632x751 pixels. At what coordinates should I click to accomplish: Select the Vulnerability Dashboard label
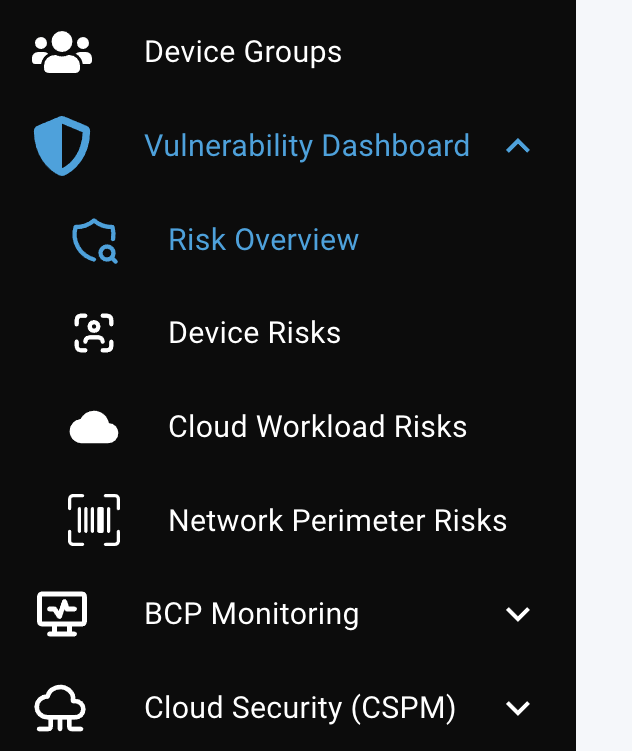click(306, 146)
